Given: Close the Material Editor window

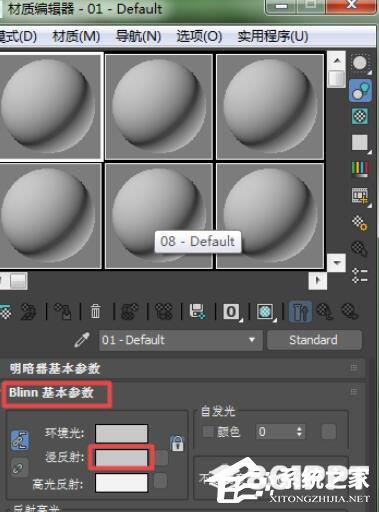Looking at the screenshot, I should tap(352, 6).
